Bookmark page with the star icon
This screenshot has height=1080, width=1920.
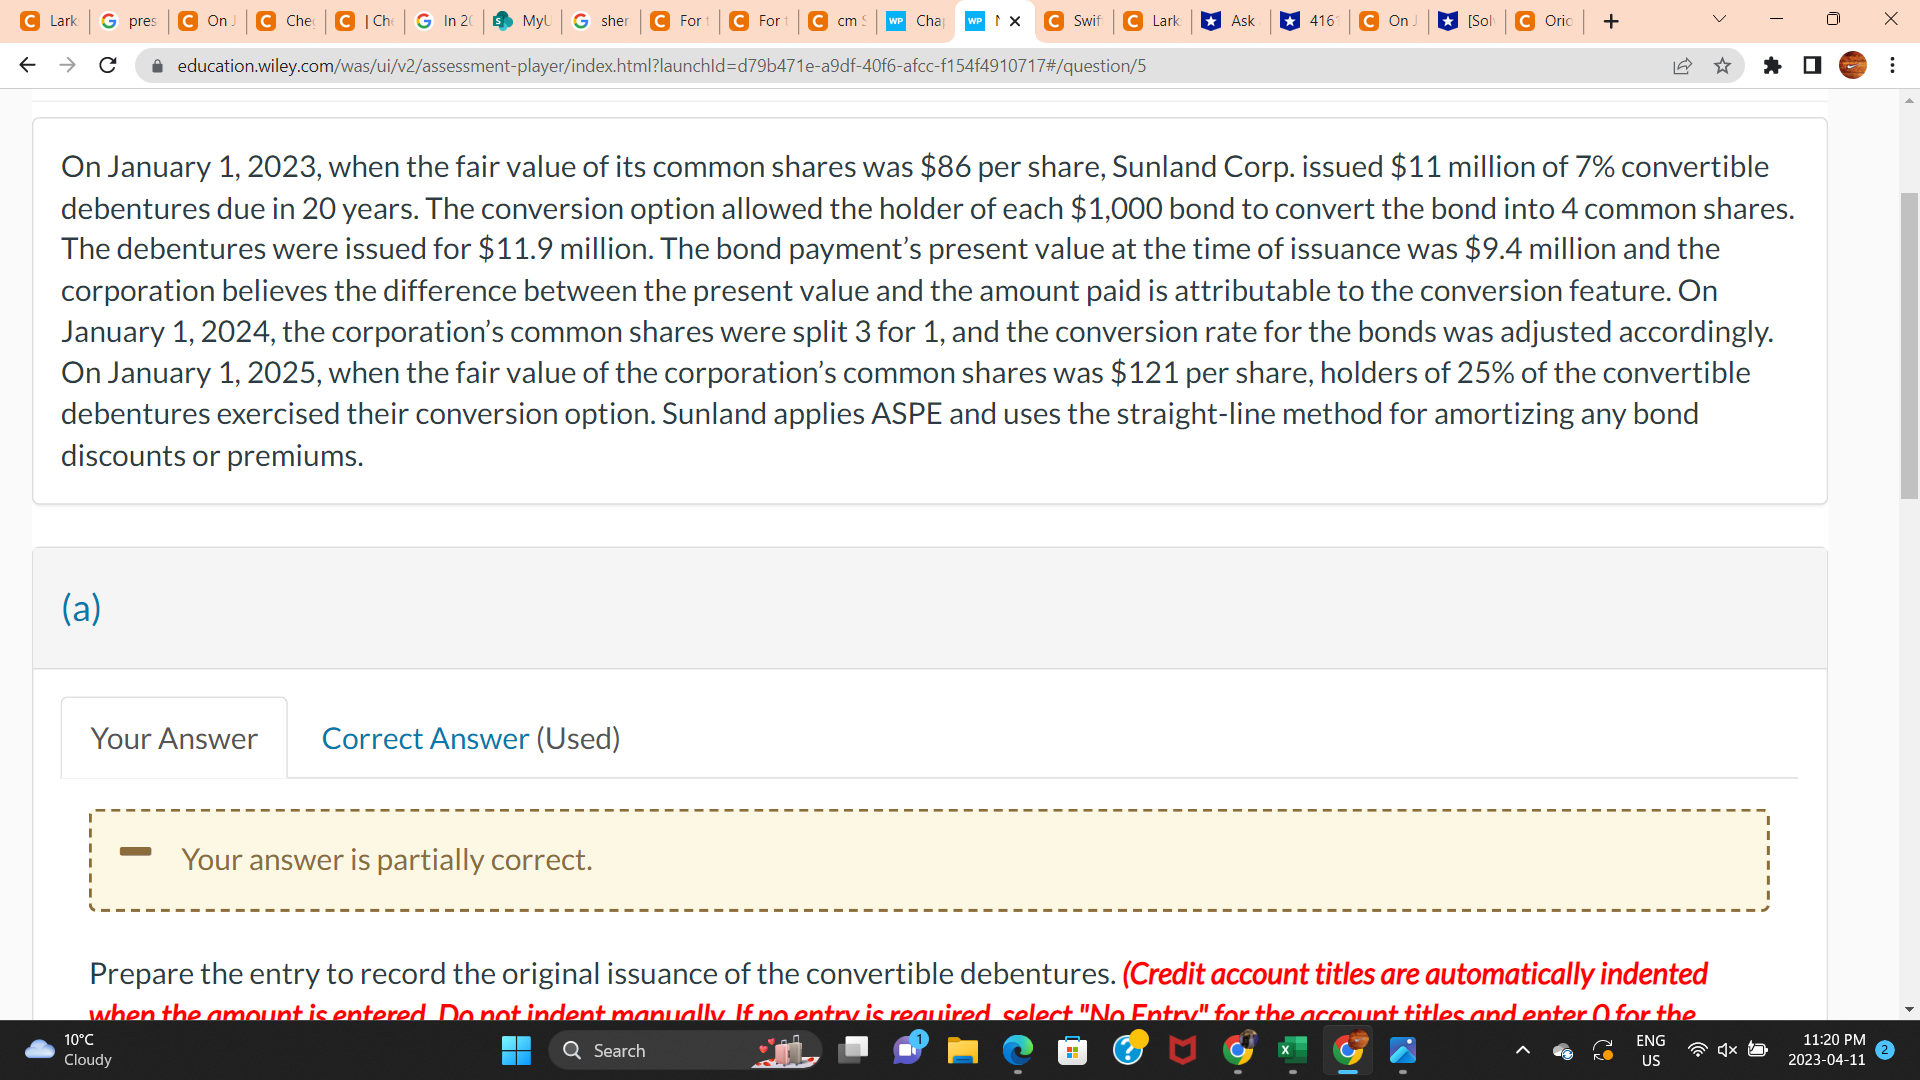pos(1722,66)
